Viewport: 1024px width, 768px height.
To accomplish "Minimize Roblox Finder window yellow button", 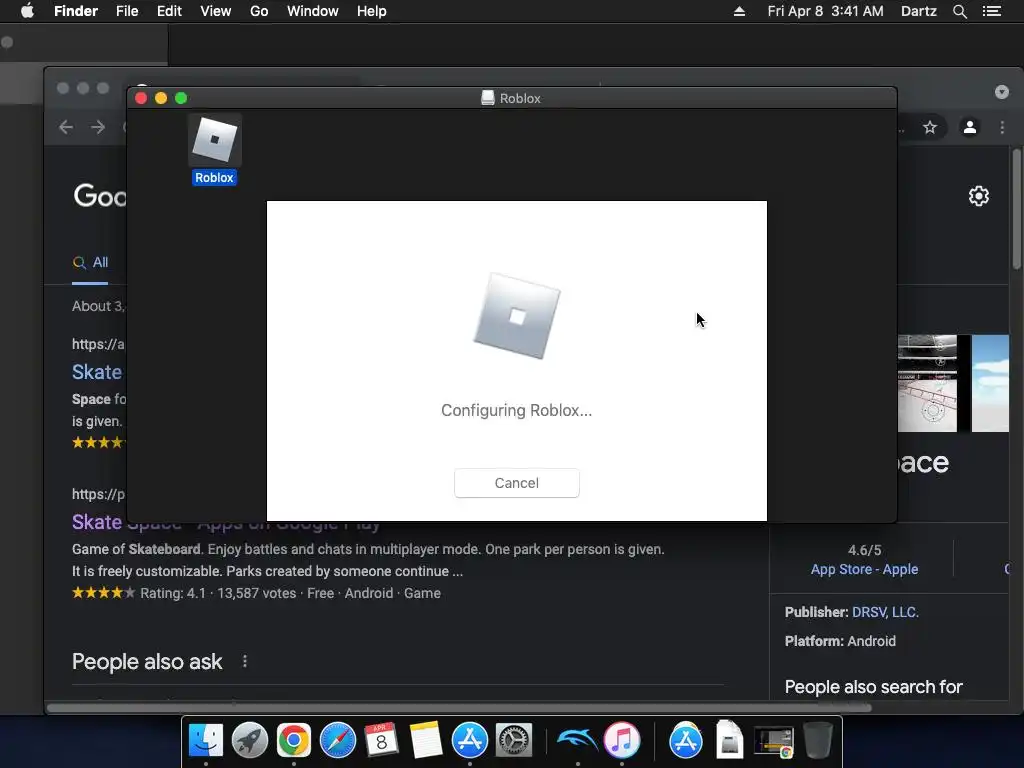I will 161,98.
